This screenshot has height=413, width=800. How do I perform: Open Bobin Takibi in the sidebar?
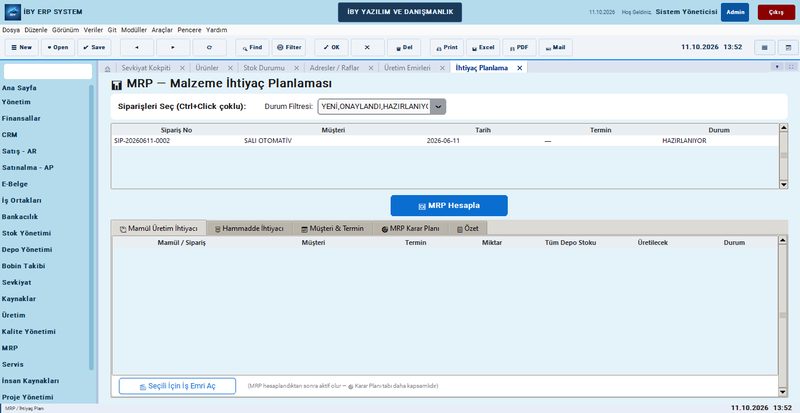23,266
